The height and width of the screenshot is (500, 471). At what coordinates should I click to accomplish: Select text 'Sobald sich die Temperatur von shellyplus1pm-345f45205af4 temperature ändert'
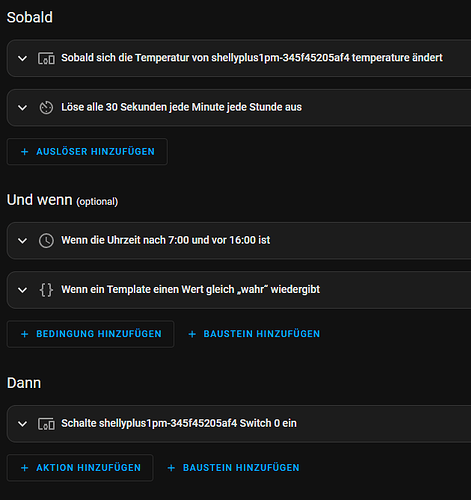click(252, 58)
